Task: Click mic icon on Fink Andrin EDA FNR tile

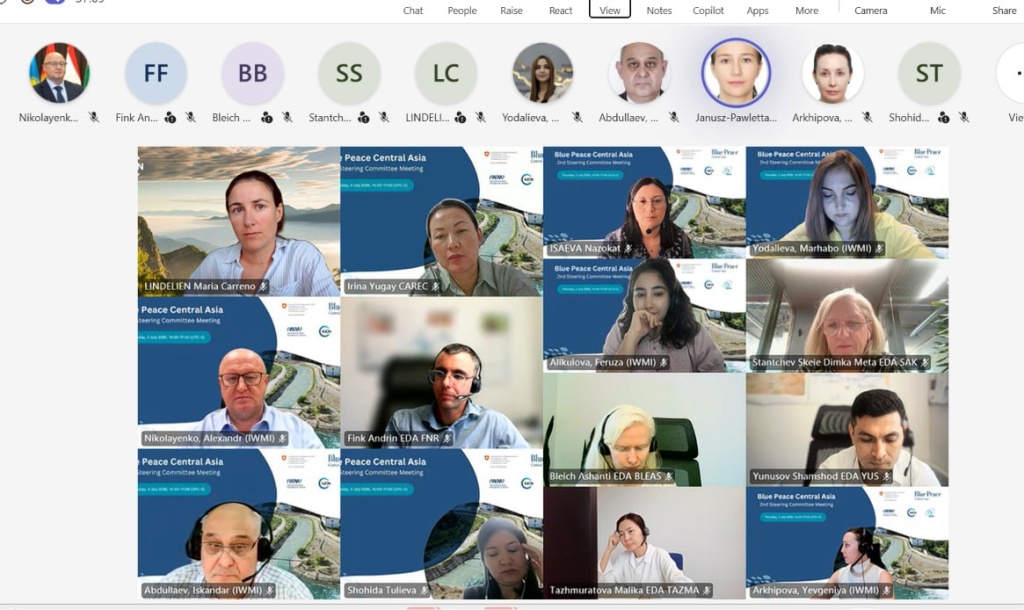Action: (x=447, y=438)
